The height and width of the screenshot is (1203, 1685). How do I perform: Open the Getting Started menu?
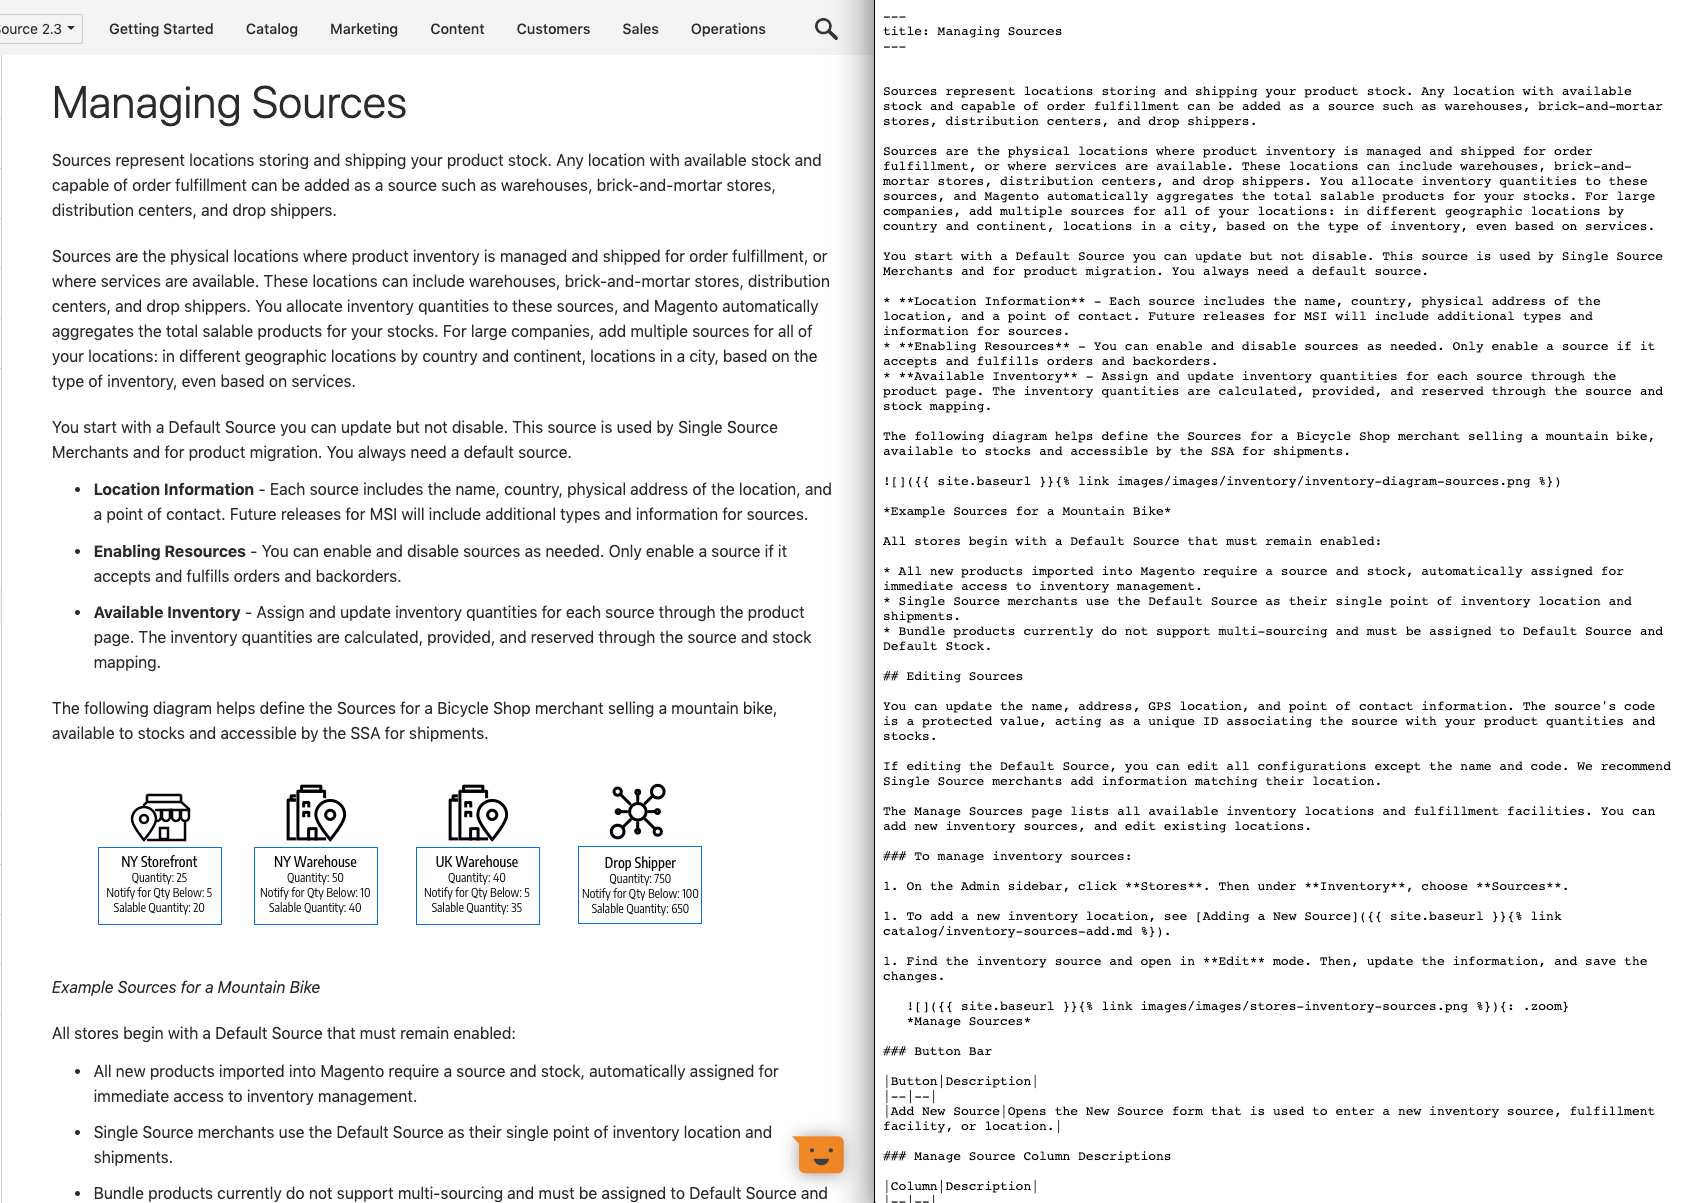(161, 29)
